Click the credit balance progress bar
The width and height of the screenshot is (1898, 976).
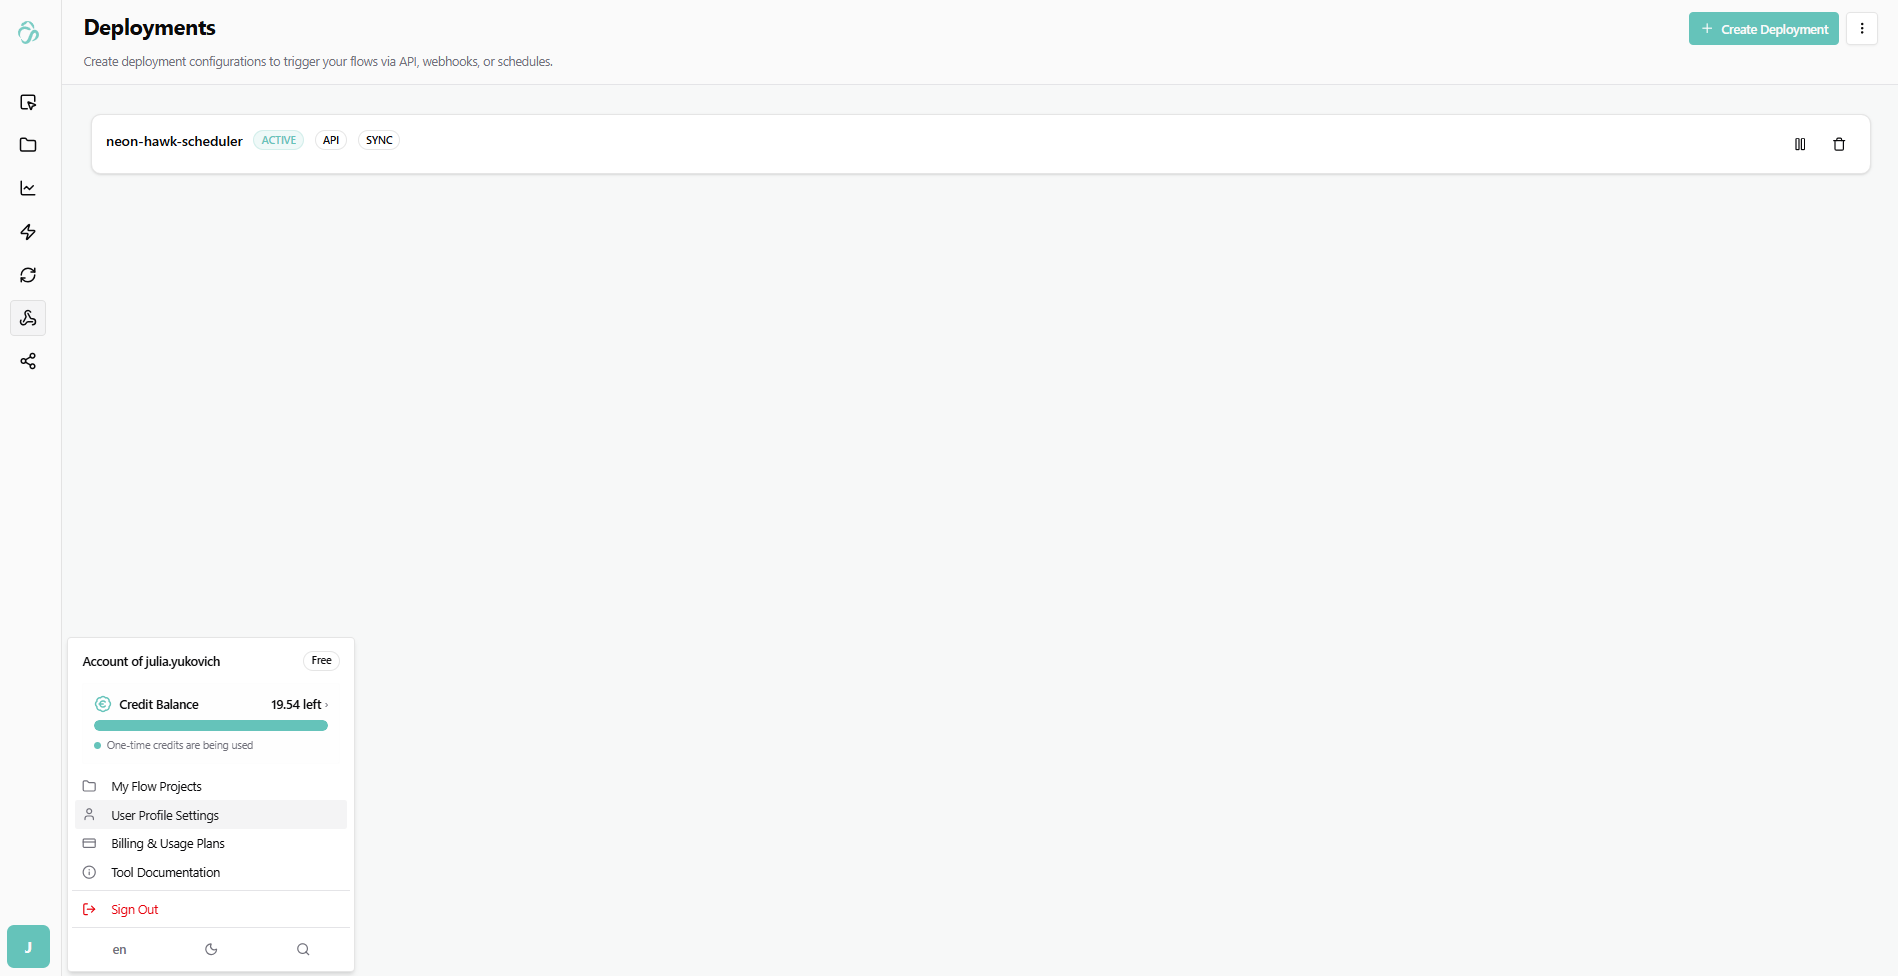[210, 726]
